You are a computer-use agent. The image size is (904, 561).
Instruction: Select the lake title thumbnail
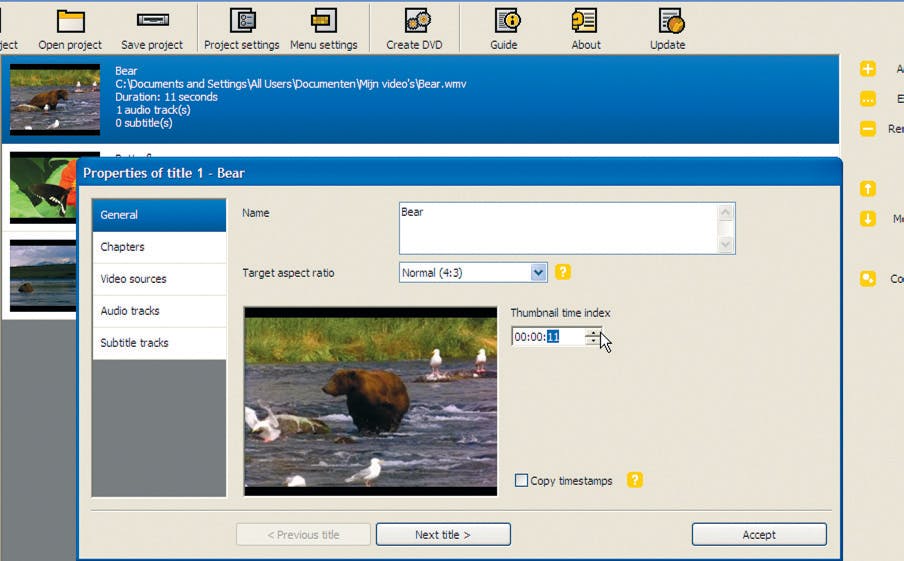43,276
